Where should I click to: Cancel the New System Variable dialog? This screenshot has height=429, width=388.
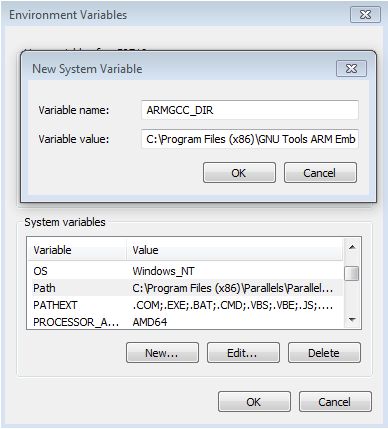point(320,173)
